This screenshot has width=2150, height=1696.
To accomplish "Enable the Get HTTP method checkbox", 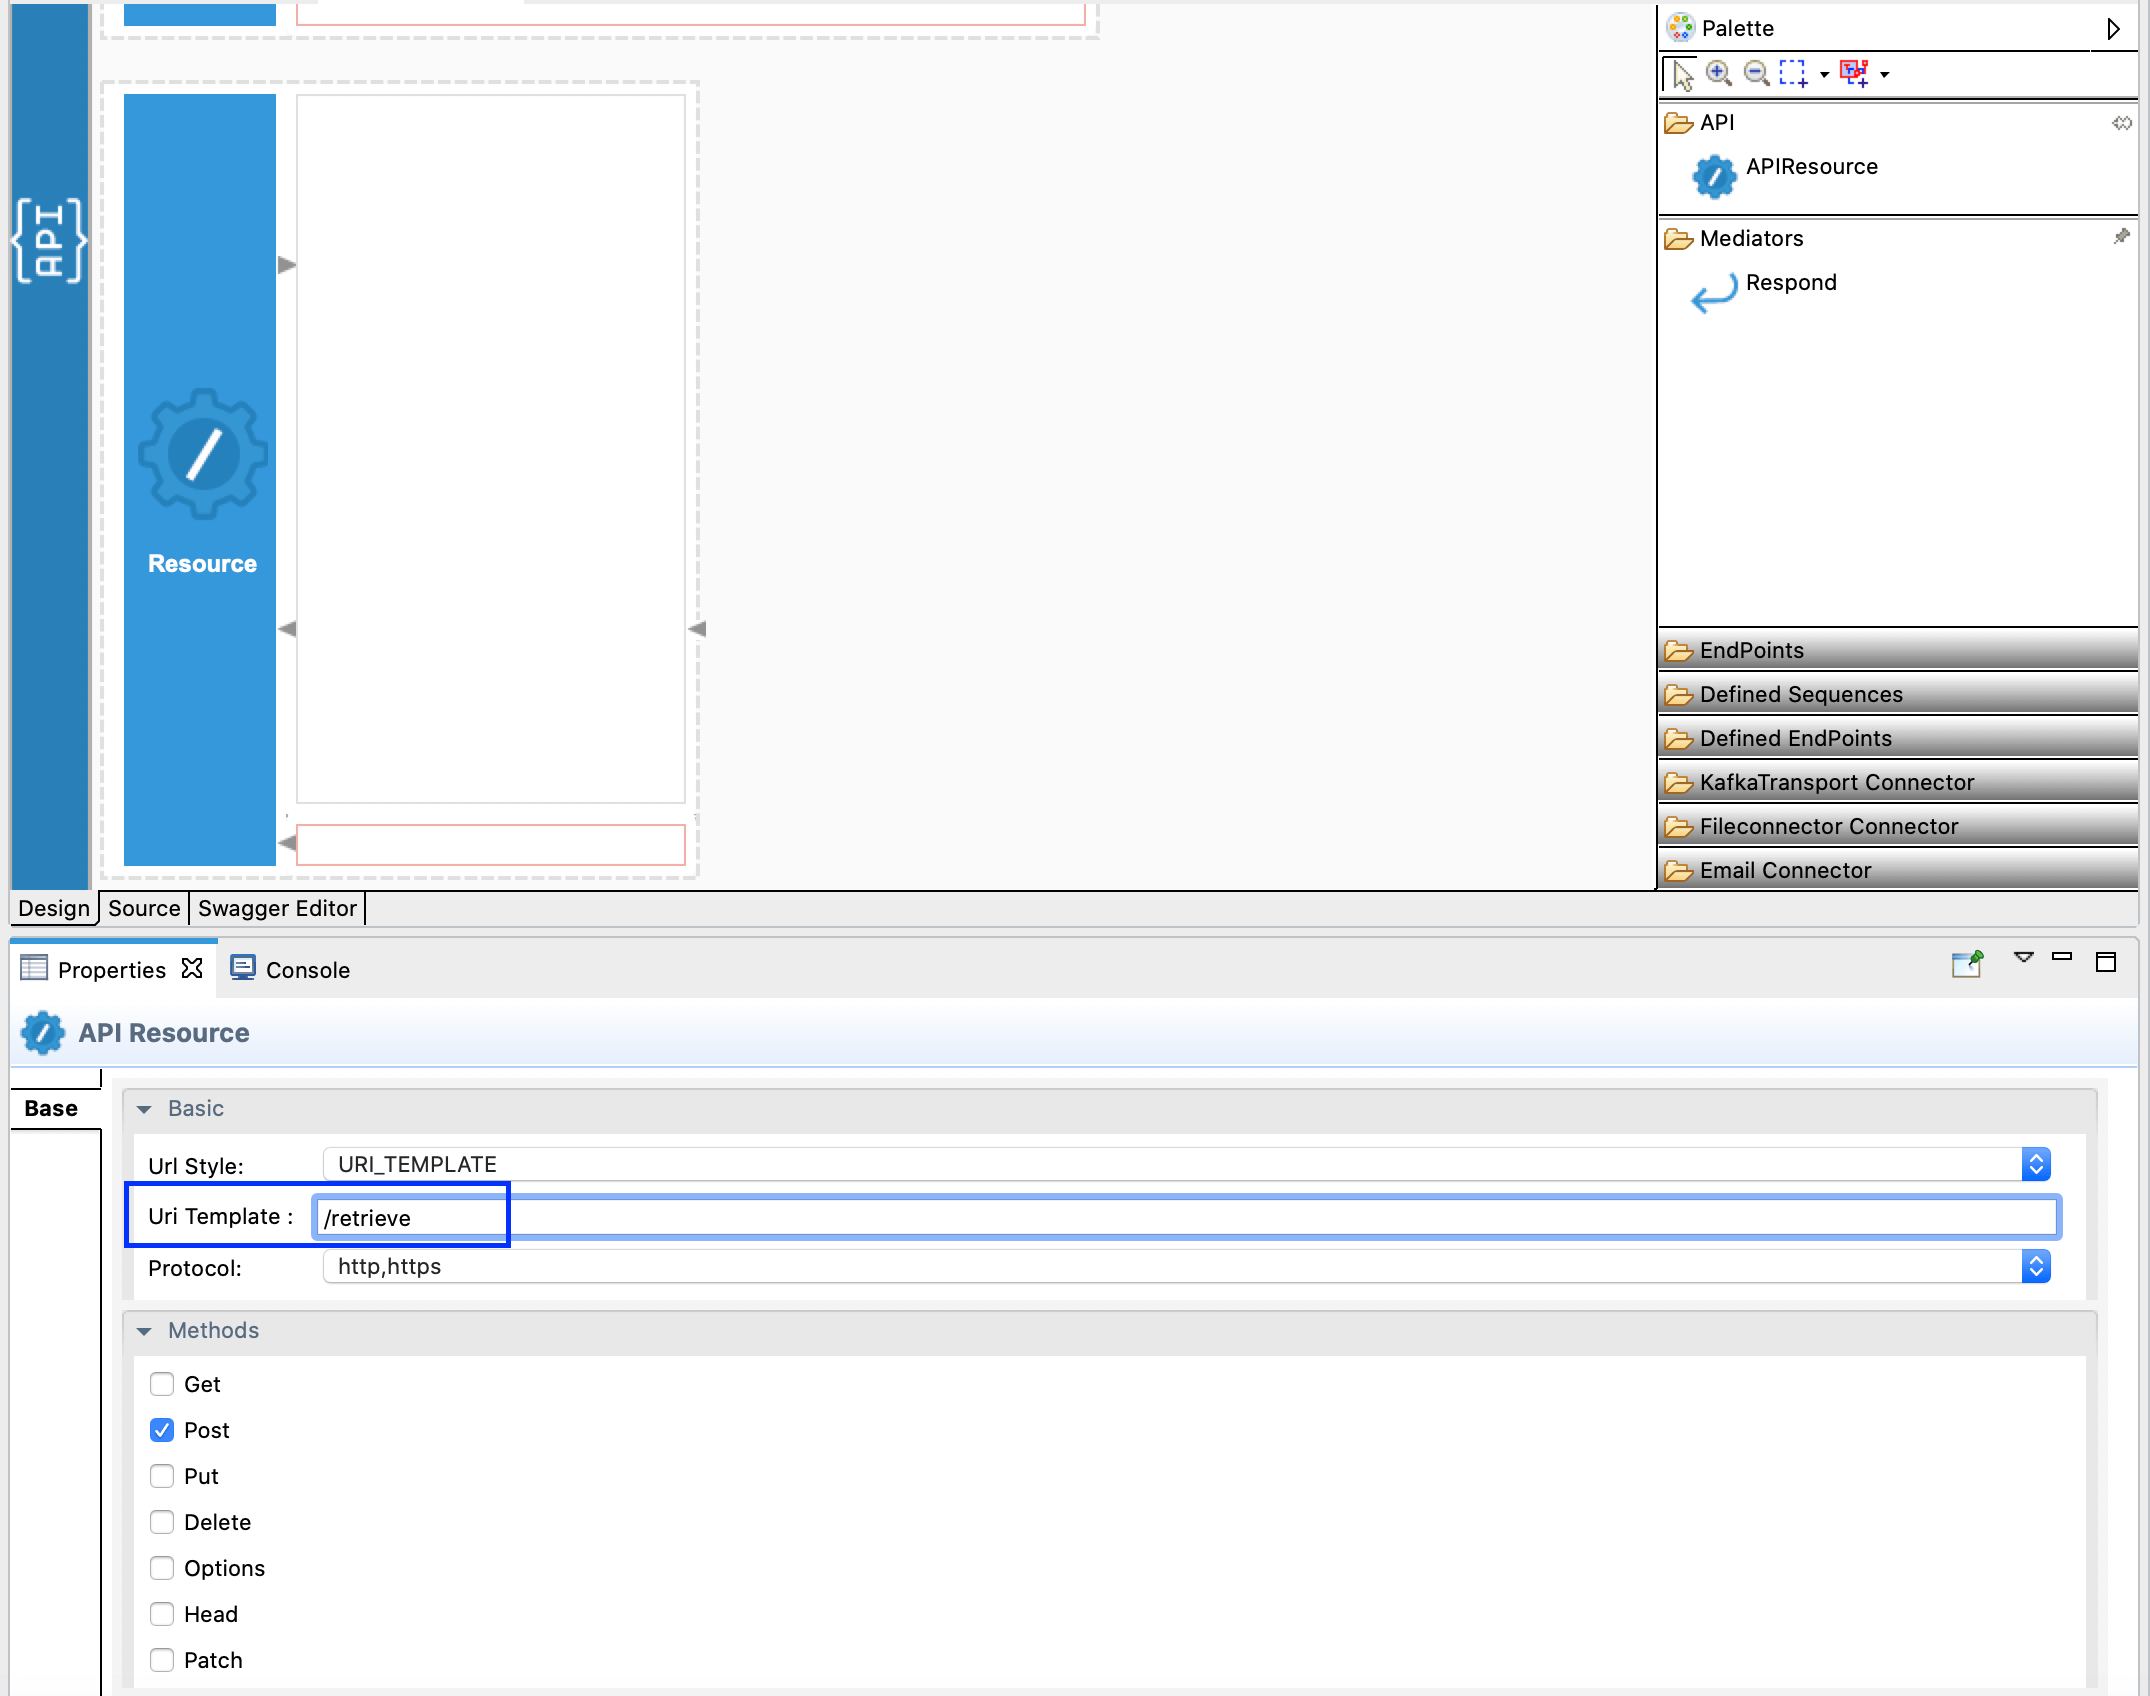I will pos(162,1384).
